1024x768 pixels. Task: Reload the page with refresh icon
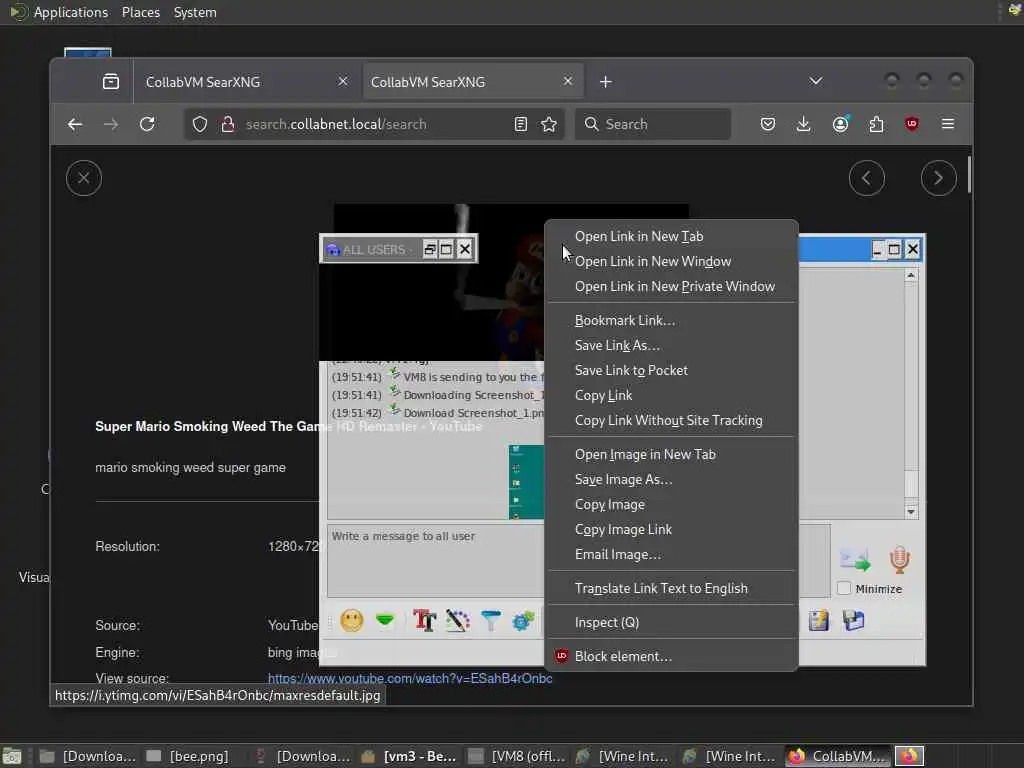pyautogui.click(x=148, y=124)
